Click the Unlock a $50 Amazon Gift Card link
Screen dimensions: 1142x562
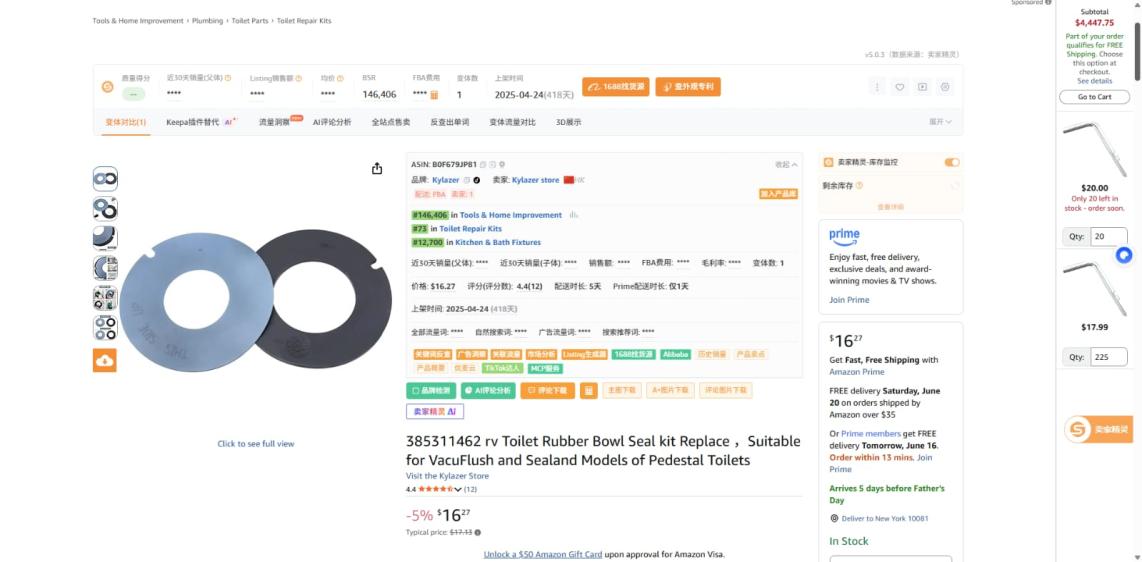(543, 555)
